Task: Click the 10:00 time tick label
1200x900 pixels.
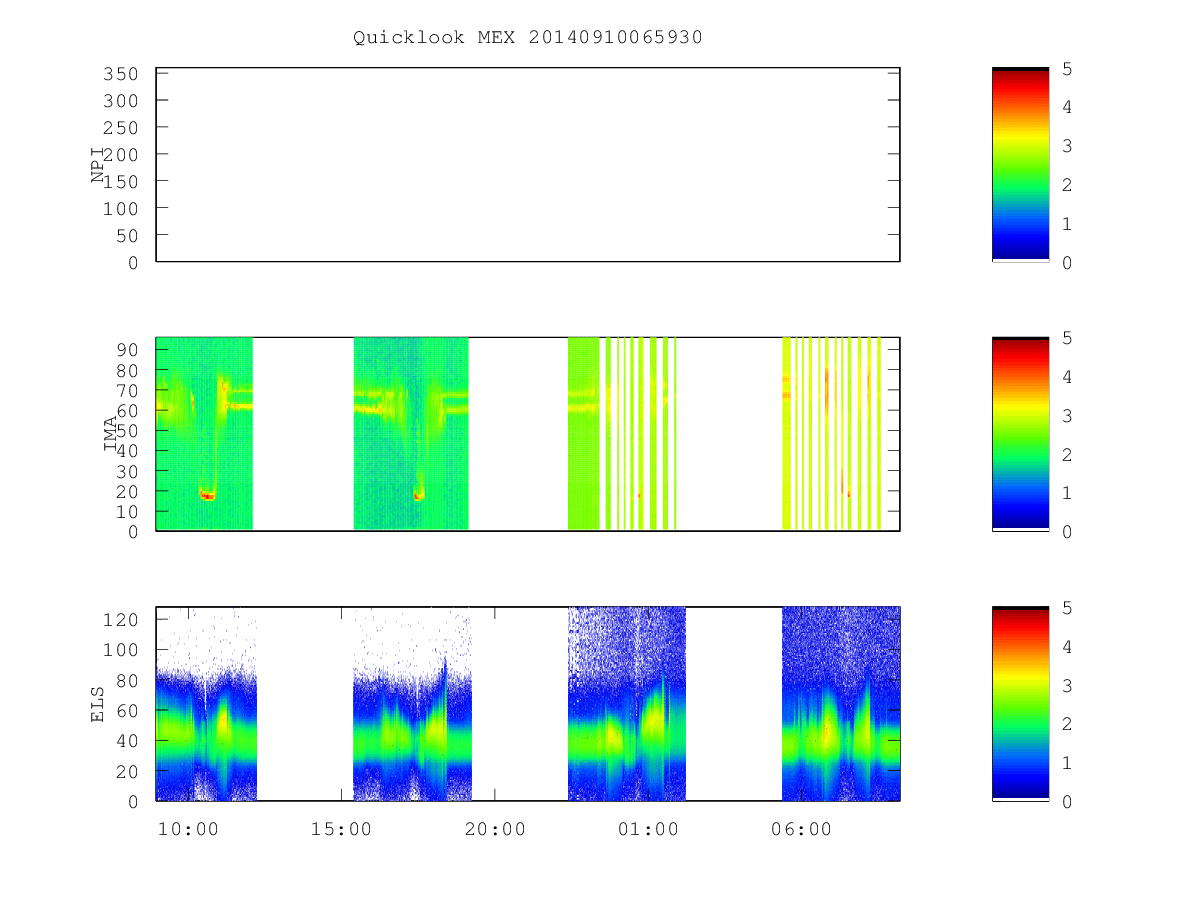Action: tap(188, 829)
